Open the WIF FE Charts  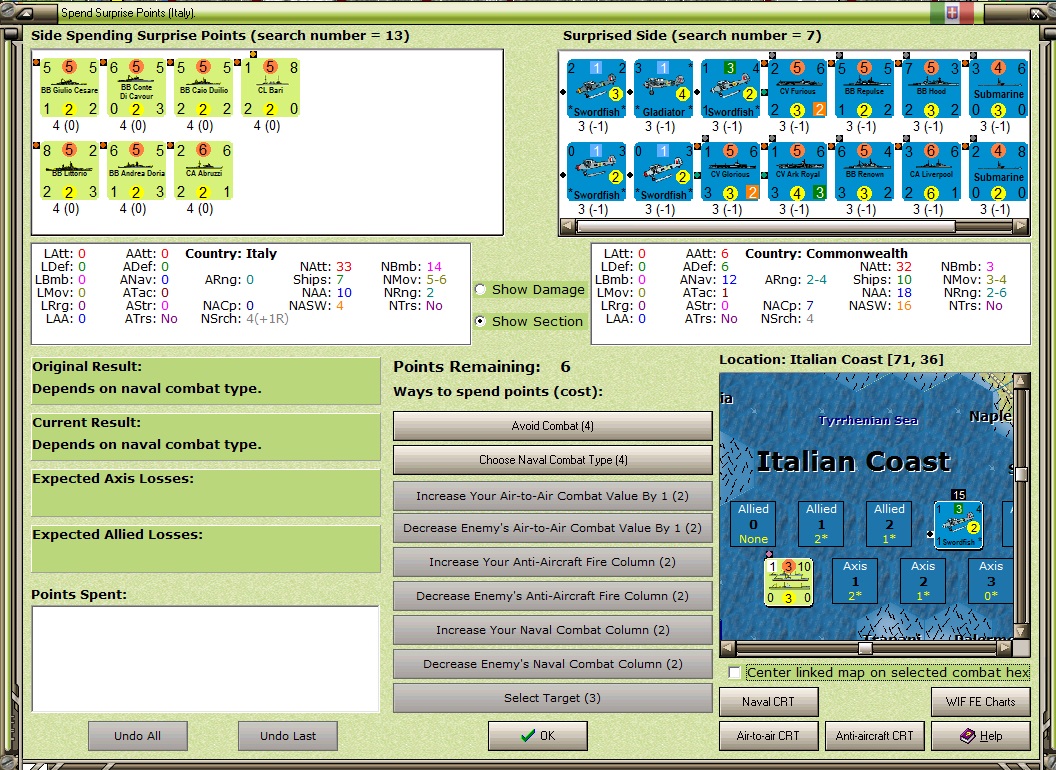(x=981, y=702)
